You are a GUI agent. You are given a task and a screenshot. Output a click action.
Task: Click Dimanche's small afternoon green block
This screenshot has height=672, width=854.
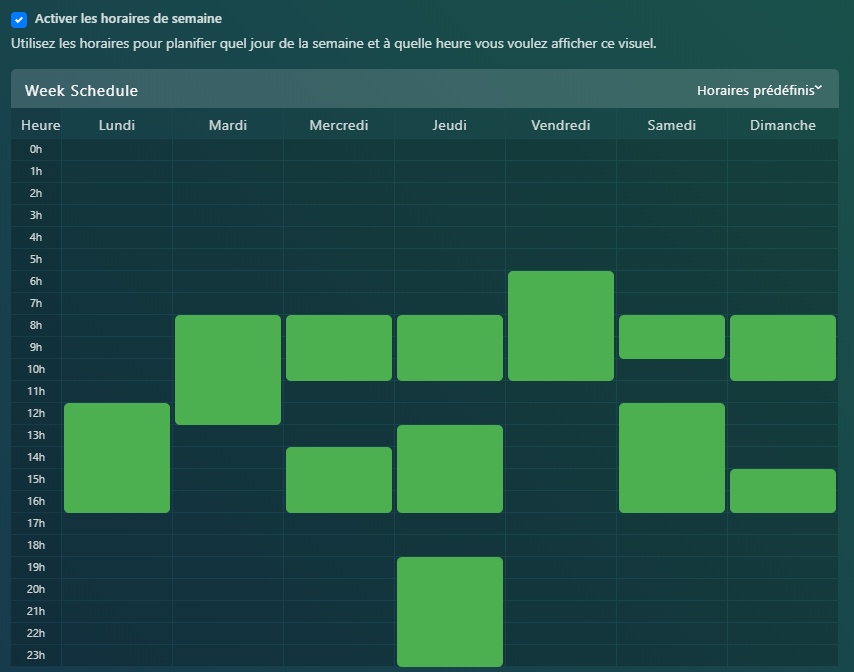(x=783, y=491)
